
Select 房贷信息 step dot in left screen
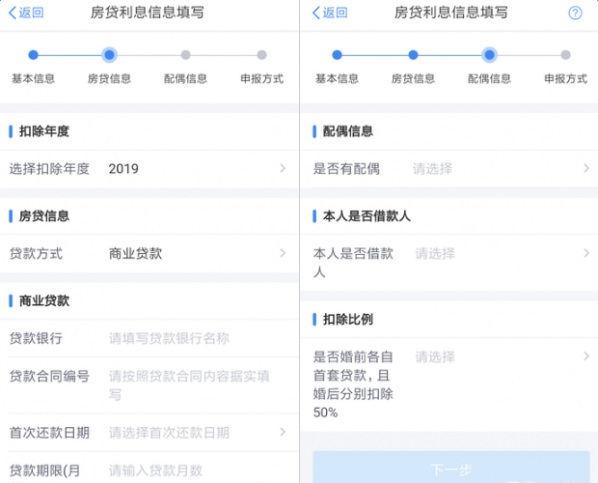coord(109,55)
